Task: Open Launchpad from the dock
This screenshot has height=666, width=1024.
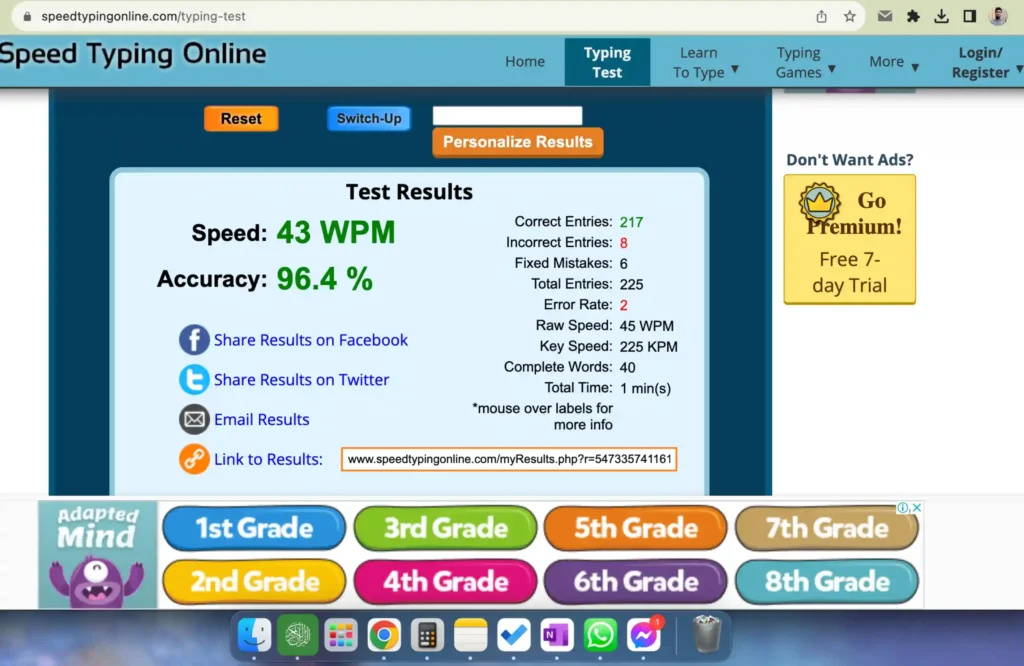Action: point(341,634)
